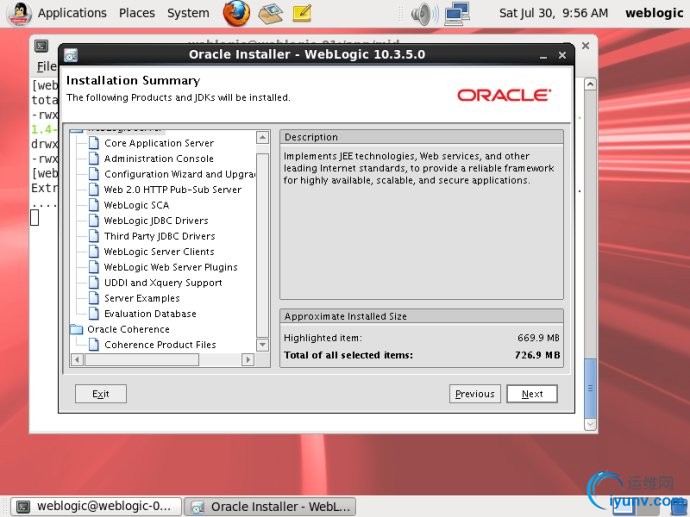Click the WebLogic Server Clients document icon
Image resolution: width=690 pixels, height=517 pixels.
pyautogui.click(x=93, y=251)
